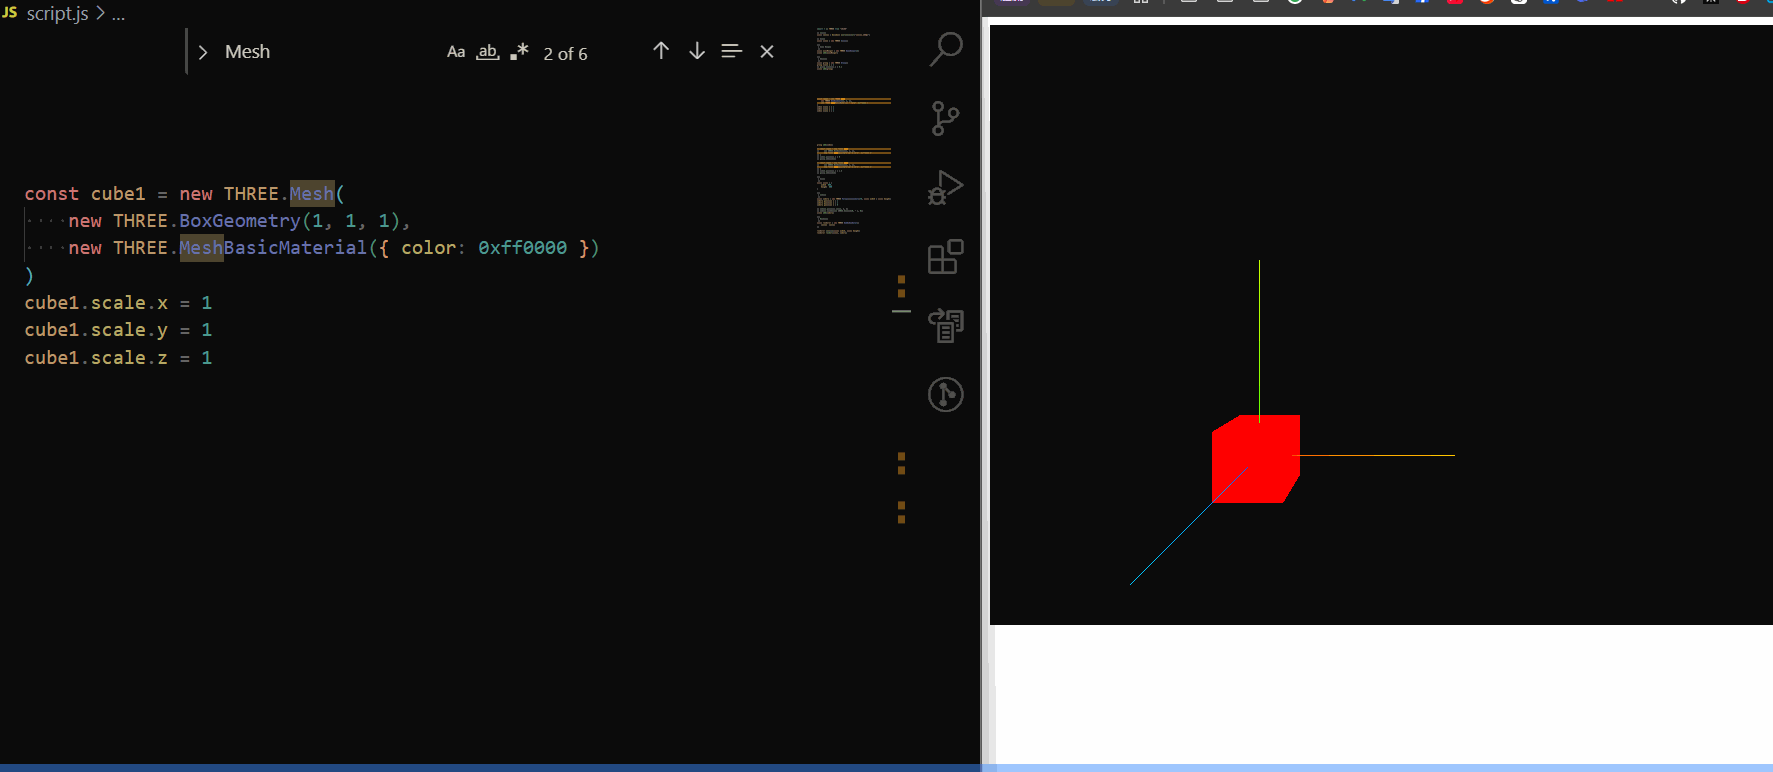Go to previous match arrow

point(661,51)
